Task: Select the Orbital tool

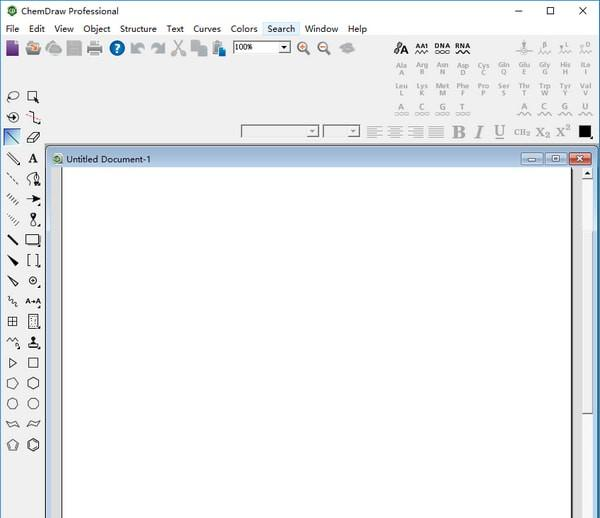Action: point(33,220)
